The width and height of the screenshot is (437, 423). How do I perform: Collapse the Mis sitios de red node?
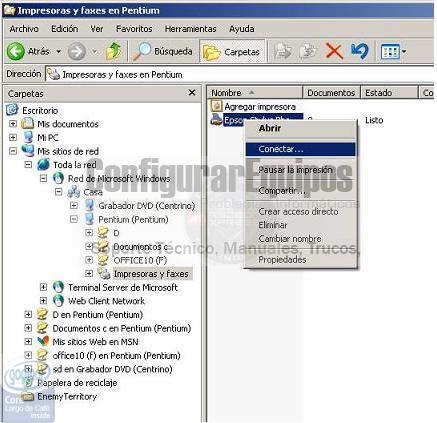(x=13, y=151)
